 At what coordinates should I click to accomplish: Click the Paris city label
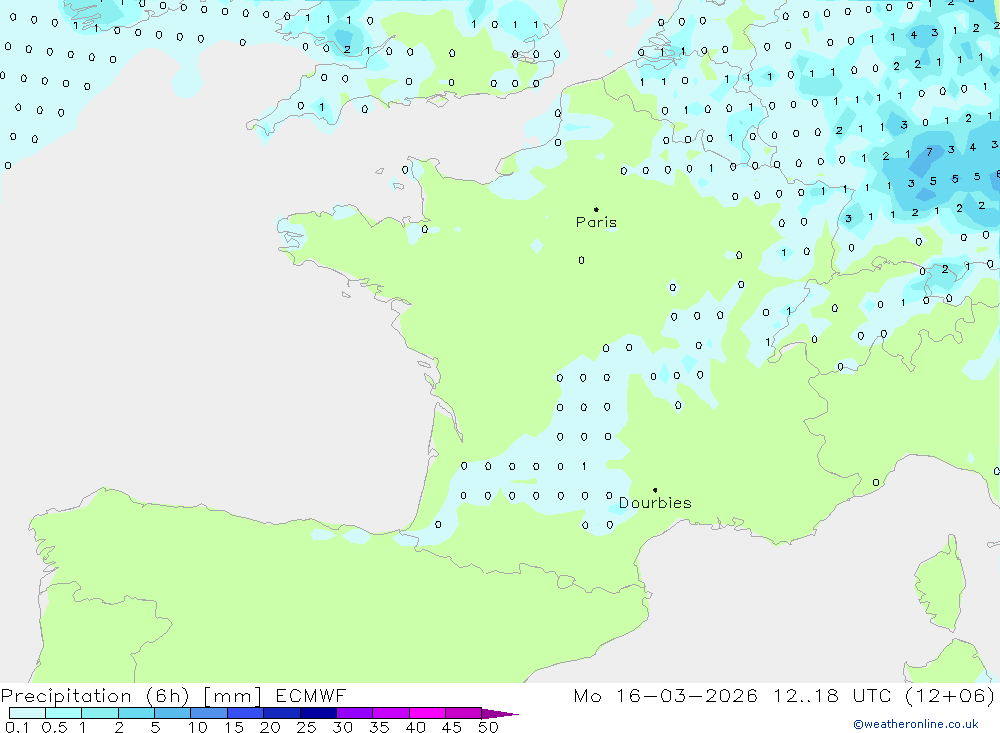[x=596, y=222]
